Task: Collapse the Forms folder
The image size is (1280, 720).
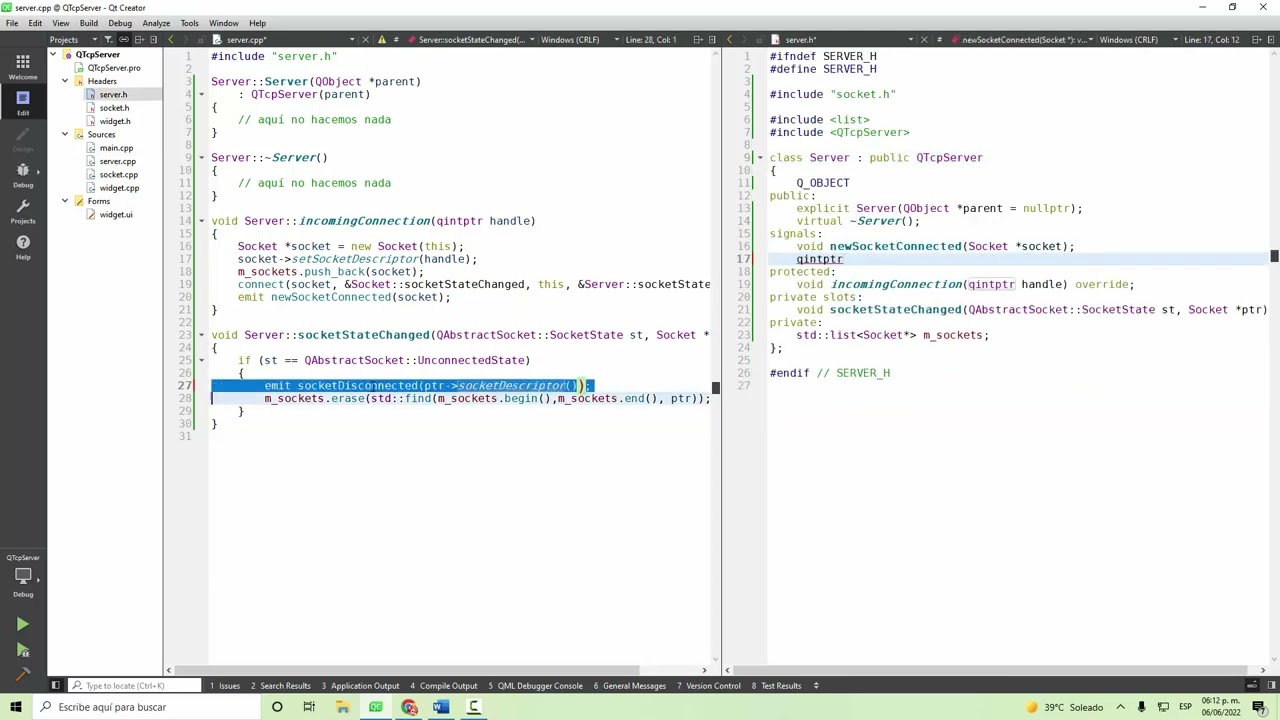Action: (65, 201)
